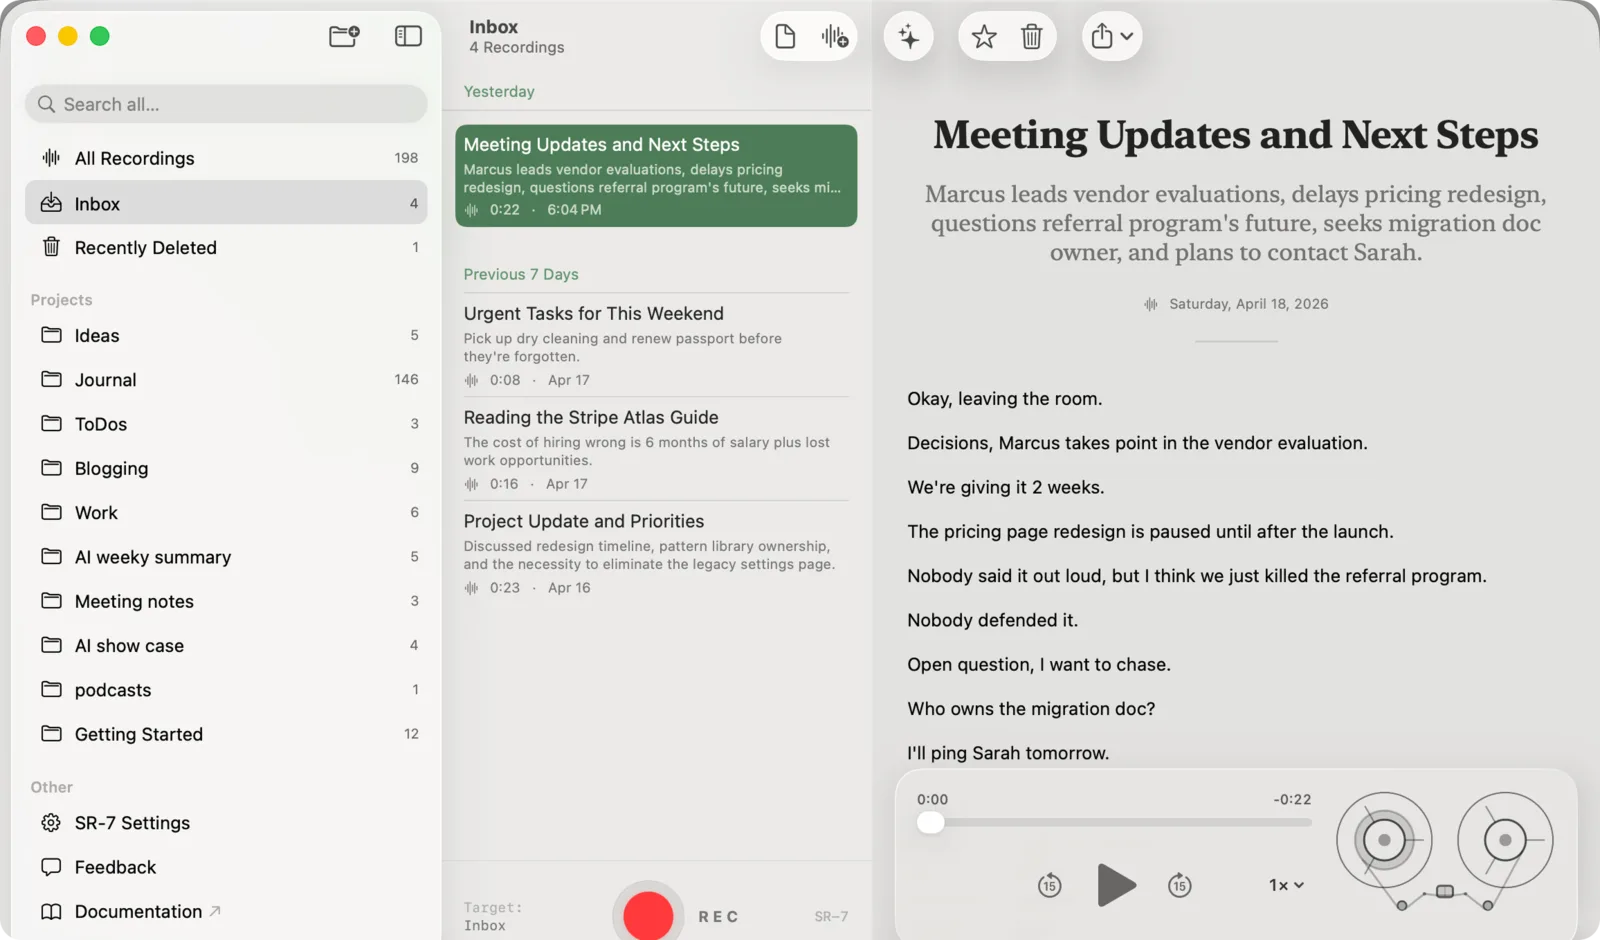Select Reading the Stripe Atlas Guide recording
The height and width of the screenshot is (940, 1600).
[x=656, y=449]
